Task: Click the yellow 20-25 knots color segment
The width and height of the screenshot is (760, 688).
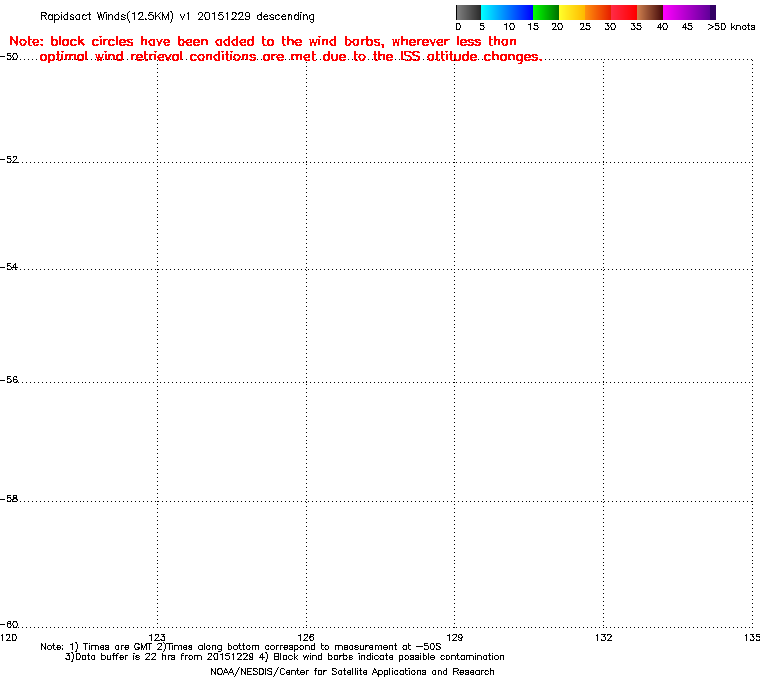Action: pos(572,12)
